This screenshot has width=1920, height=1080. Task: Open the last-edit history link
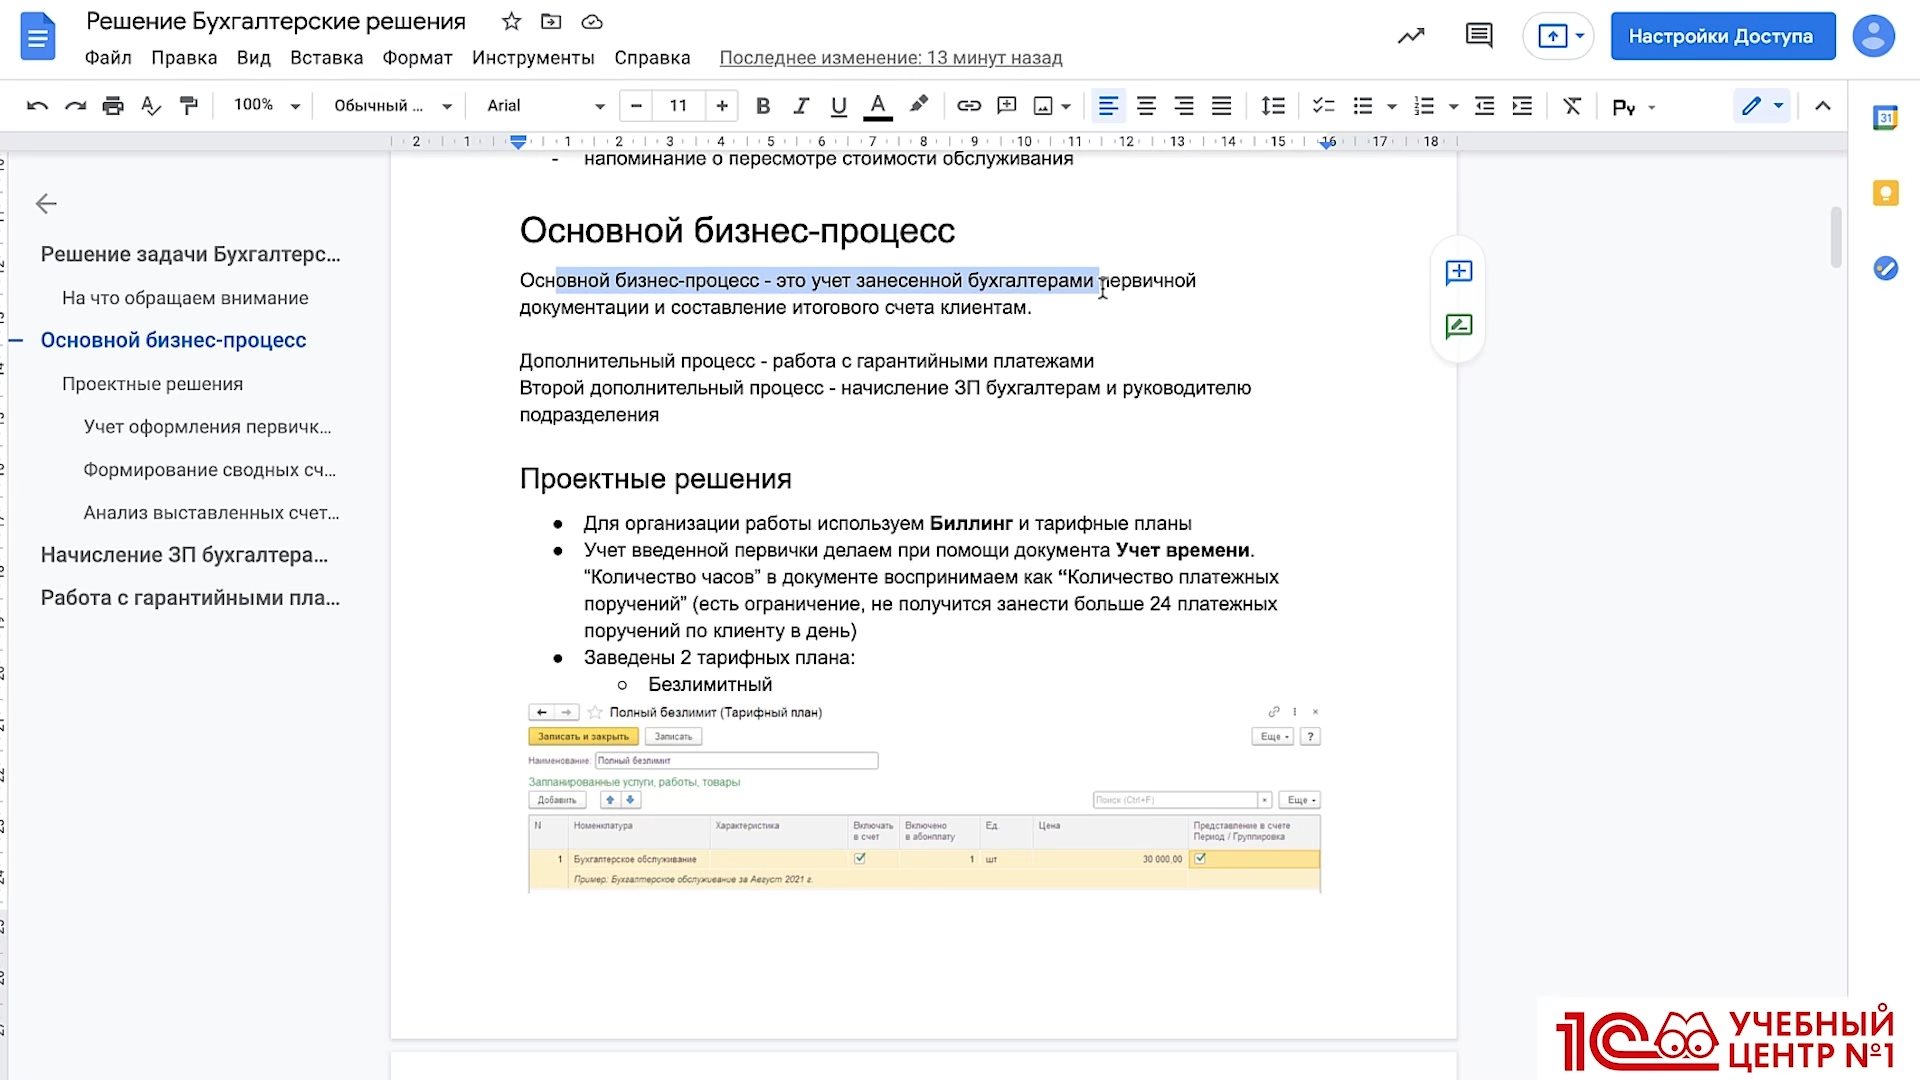(890, 58)
